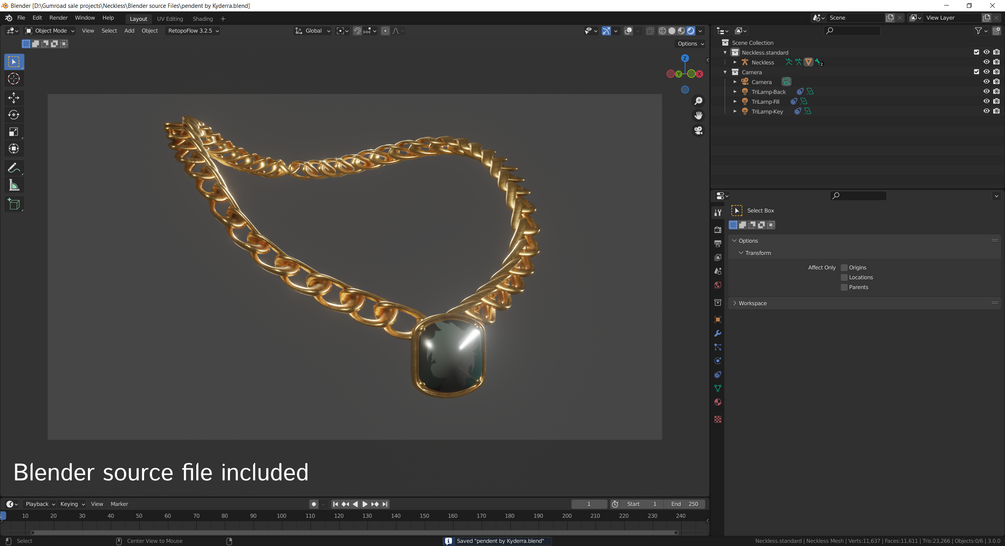Click the End frame 250 field
1005x546 pixels.
tap(685, 504)
